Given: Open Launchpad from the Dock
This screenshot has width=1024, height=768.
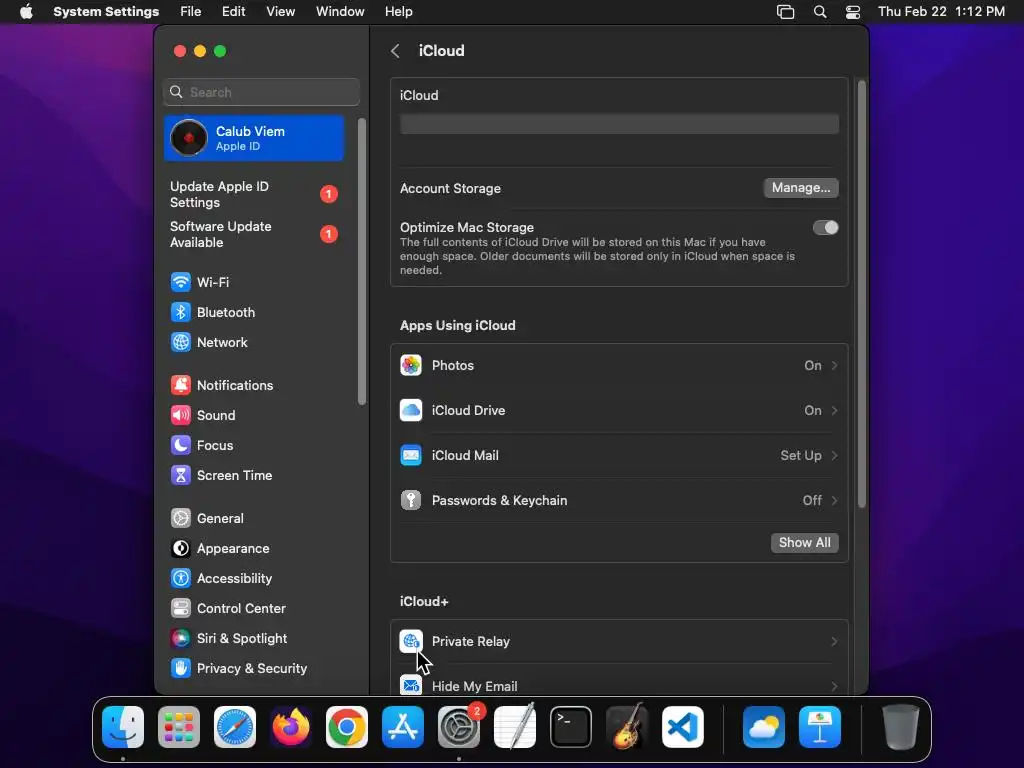Looking at the screenshot, I should pyautogui.click(x=179, y=727).
